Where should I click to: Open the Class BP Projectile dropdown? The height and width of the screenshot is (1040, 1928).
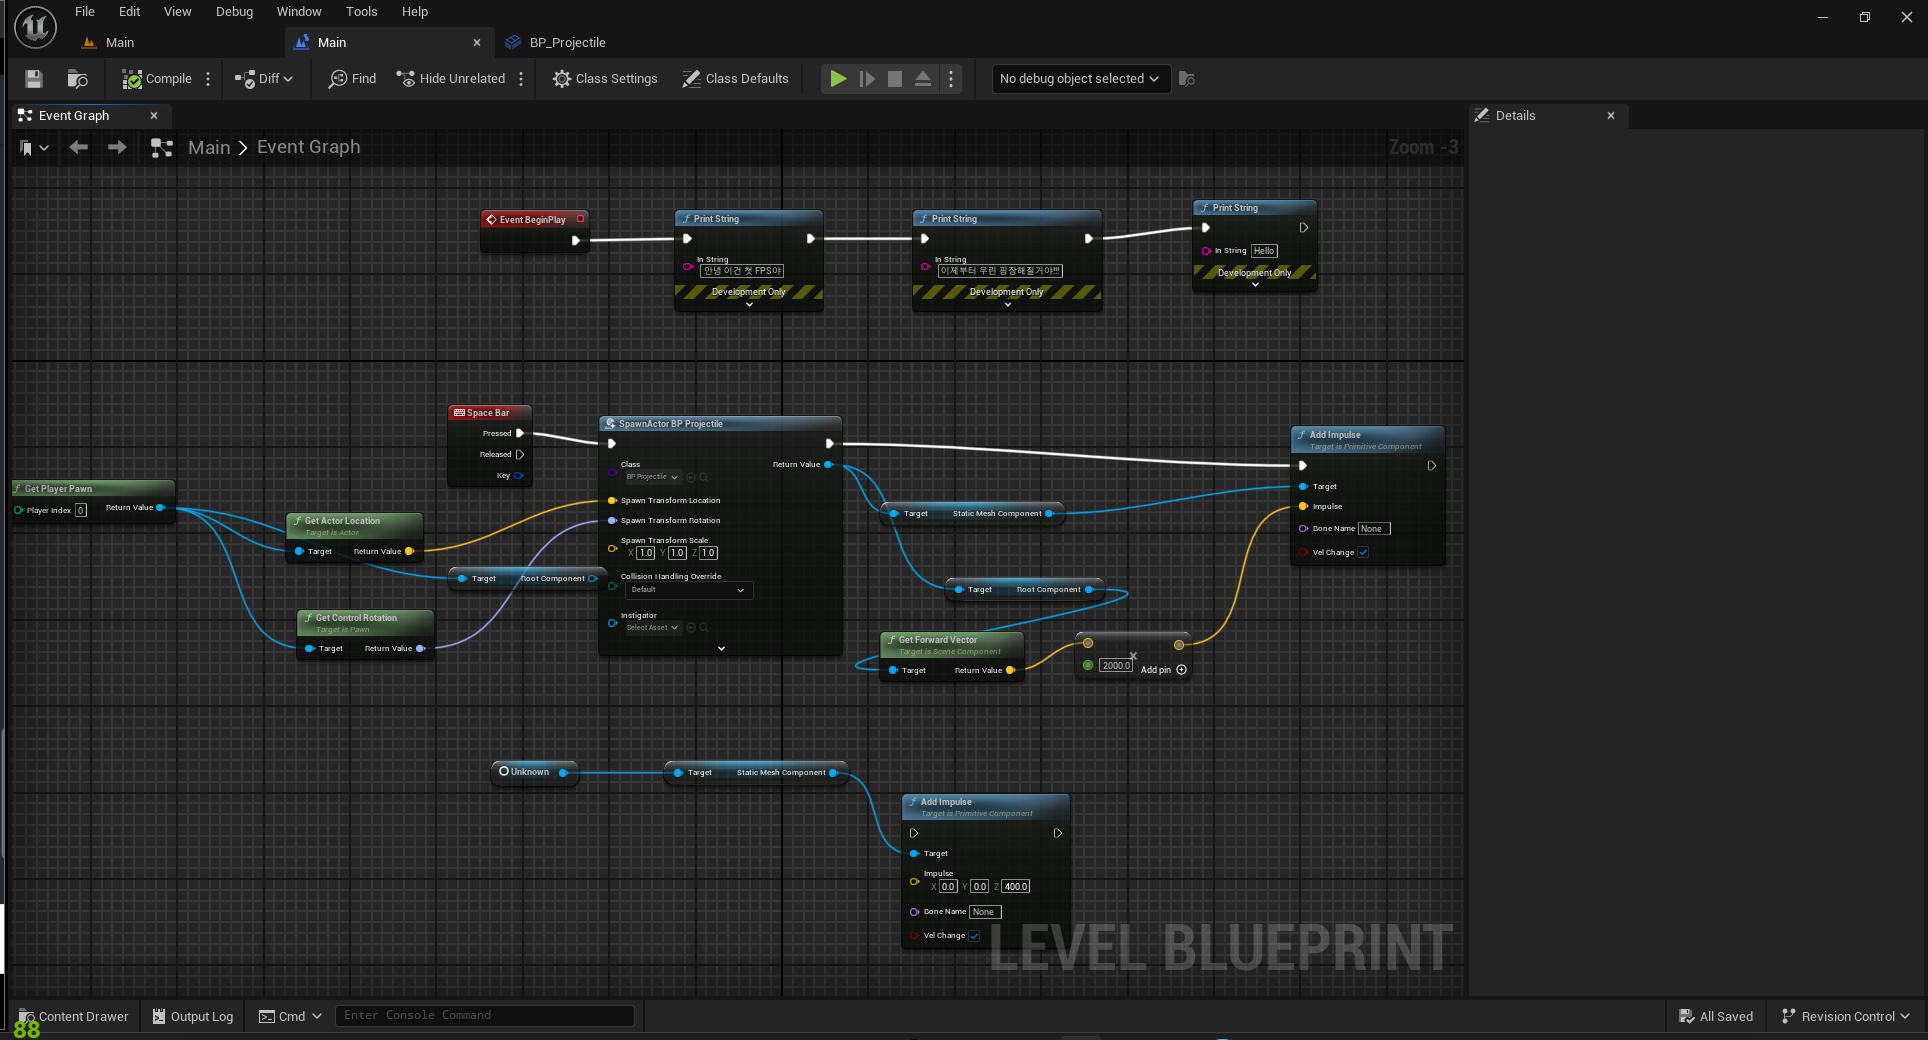pos(652,477)
